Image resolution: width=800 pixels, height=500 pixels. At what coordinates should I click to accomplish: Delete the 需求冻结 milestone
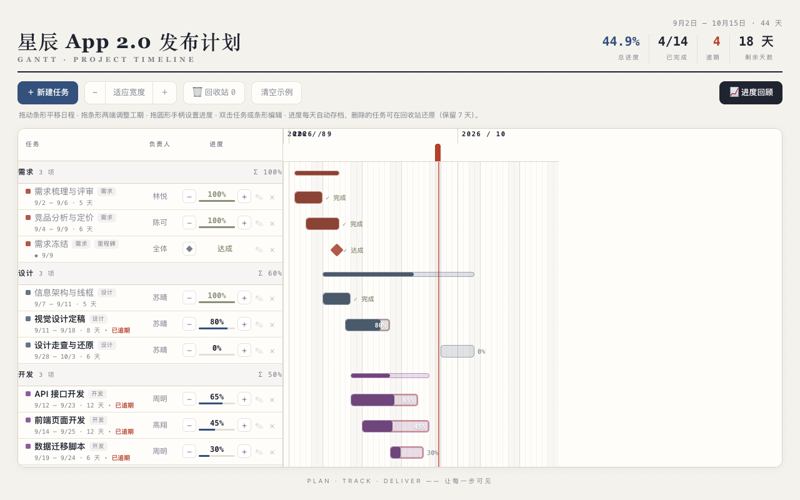[272, 249]
